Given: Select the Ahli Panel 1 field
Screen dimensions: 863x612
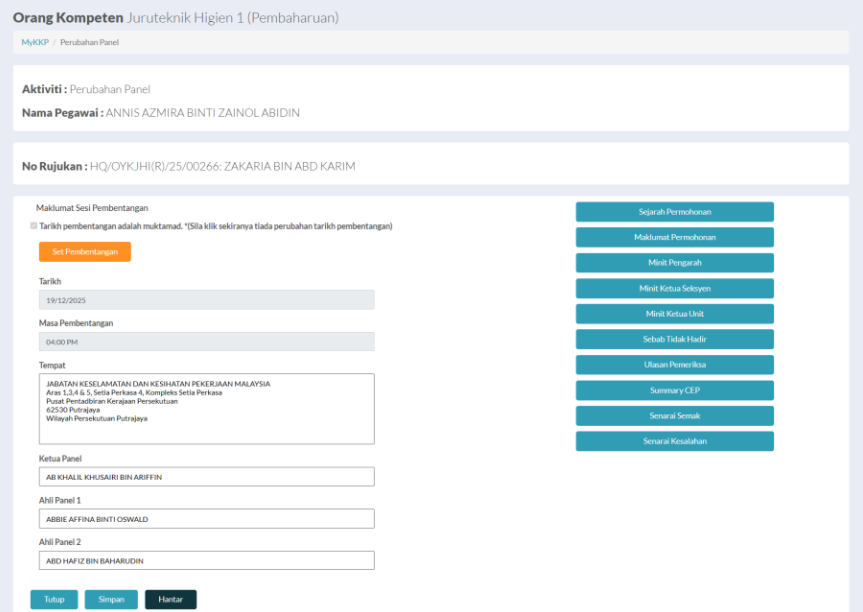Looking at the screenshot, I should pos(206,518).
